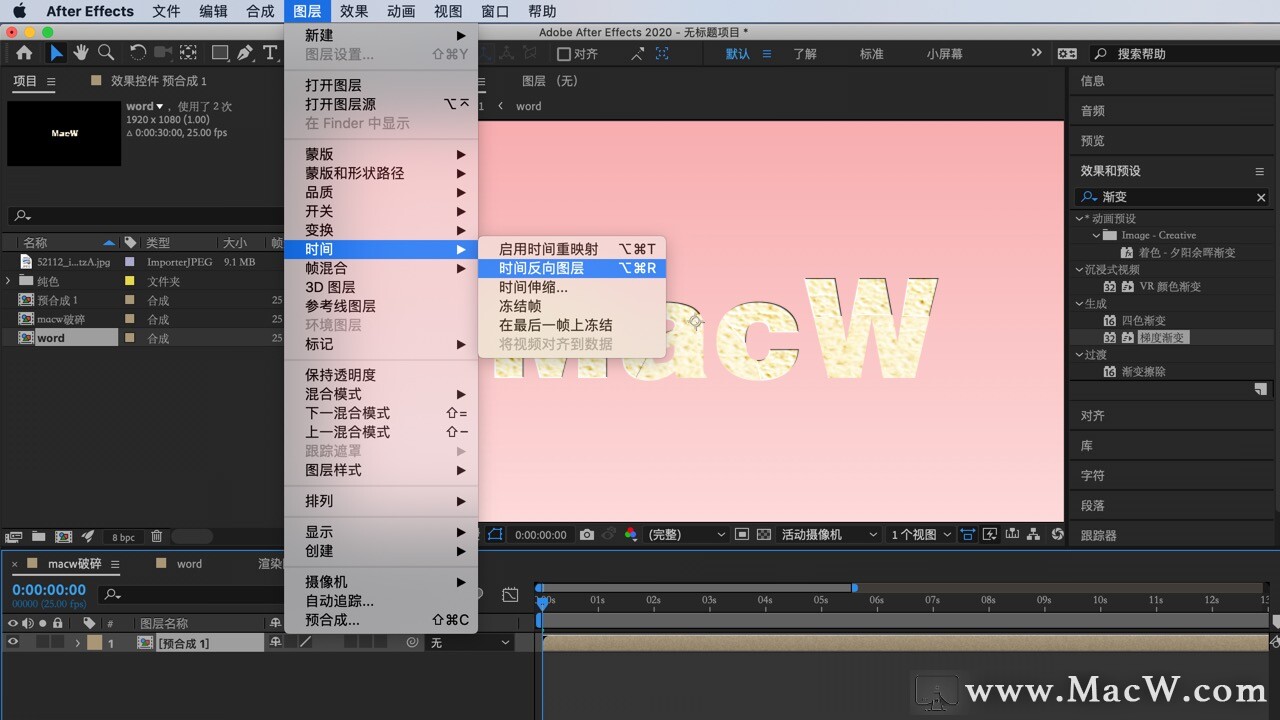Click the timeline current time 0:00:00:00

tap(49, 590)
